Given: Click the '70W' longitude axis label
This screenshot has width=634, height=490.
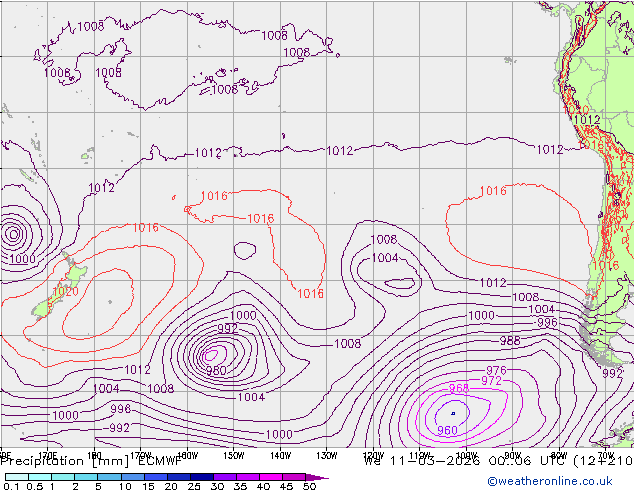Looking at the screenshot, I should coord(606,456).
